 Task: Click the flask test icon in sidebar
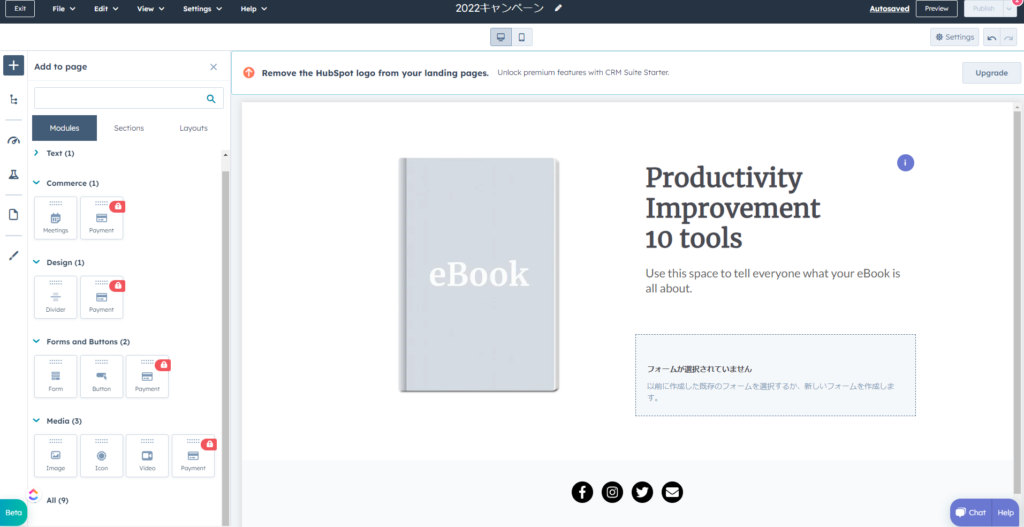[x=13, y=174]
